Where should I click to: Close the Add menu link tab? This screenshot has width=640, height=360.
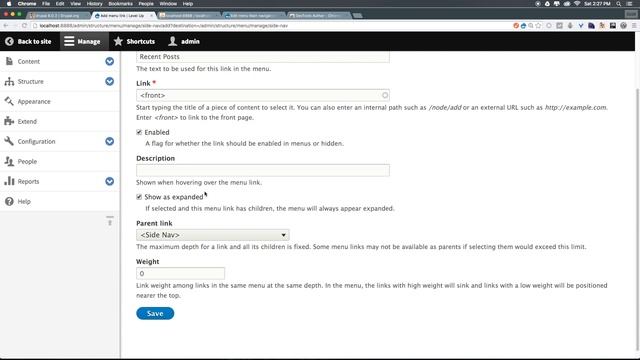pyautogui.click(x=151, y=16)
